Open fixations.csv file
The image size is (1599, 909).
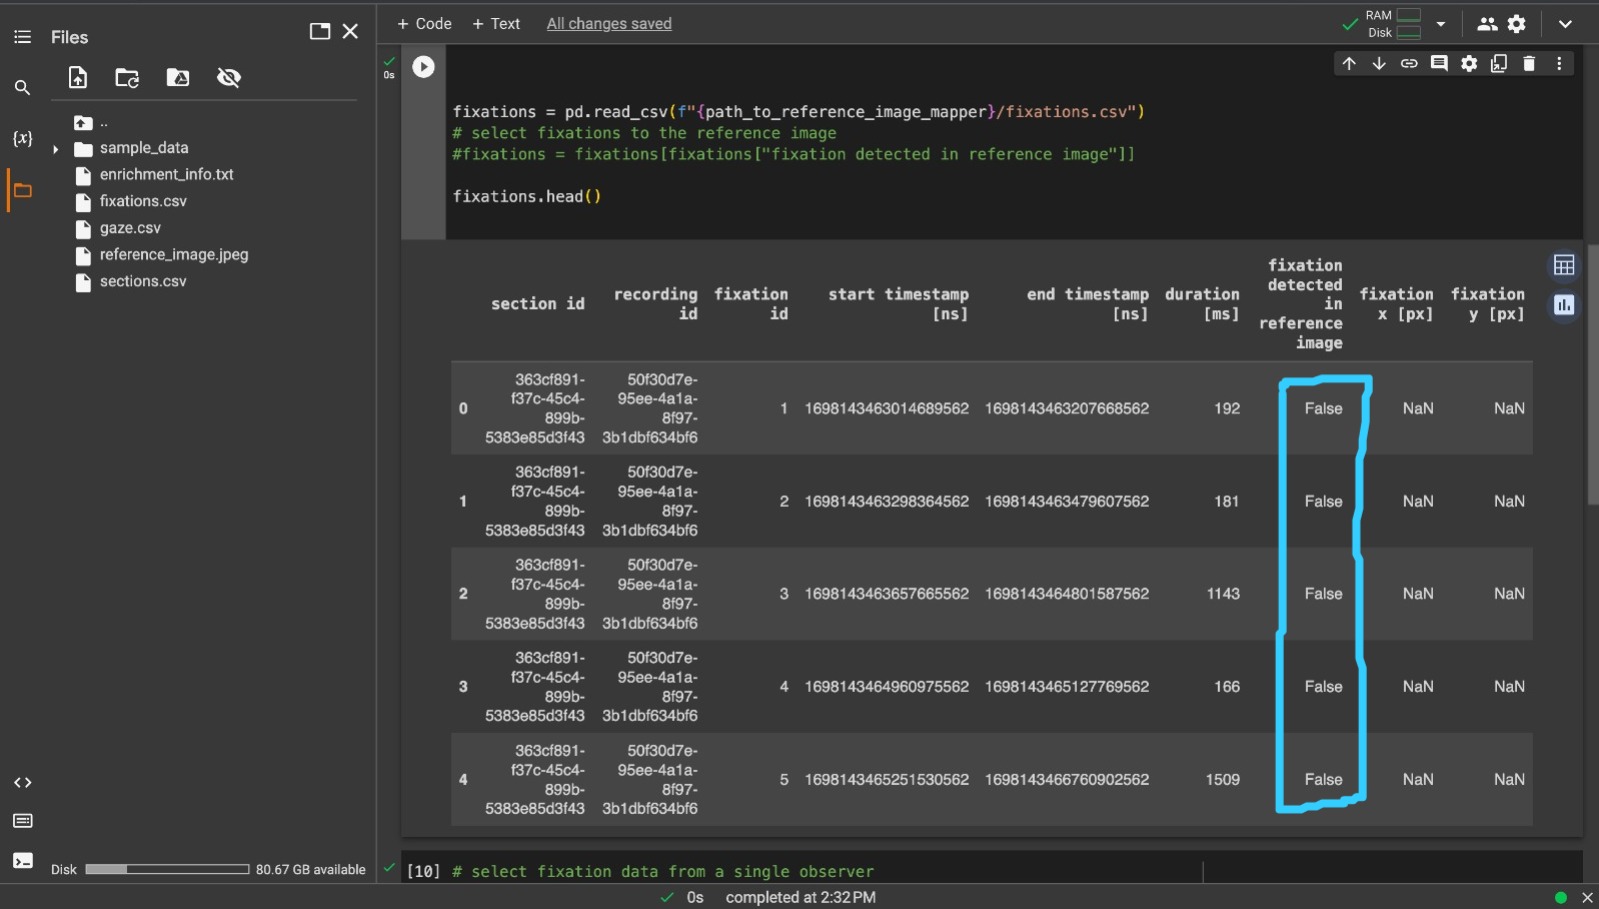click(143, 202)
